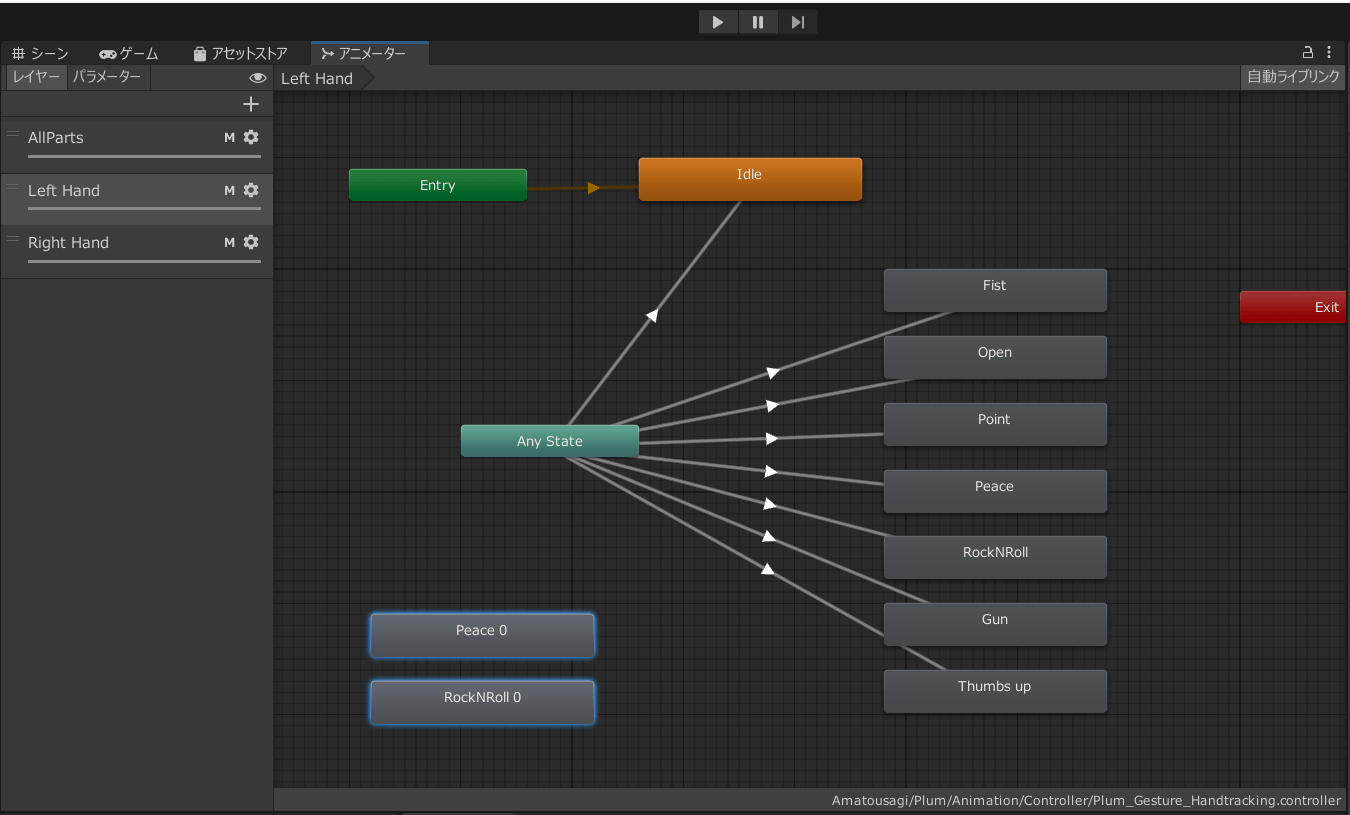This screenshot has height=815, width=1350.
Task: Toggle the lock icon in Animator window
Action: pos(1308,52)
